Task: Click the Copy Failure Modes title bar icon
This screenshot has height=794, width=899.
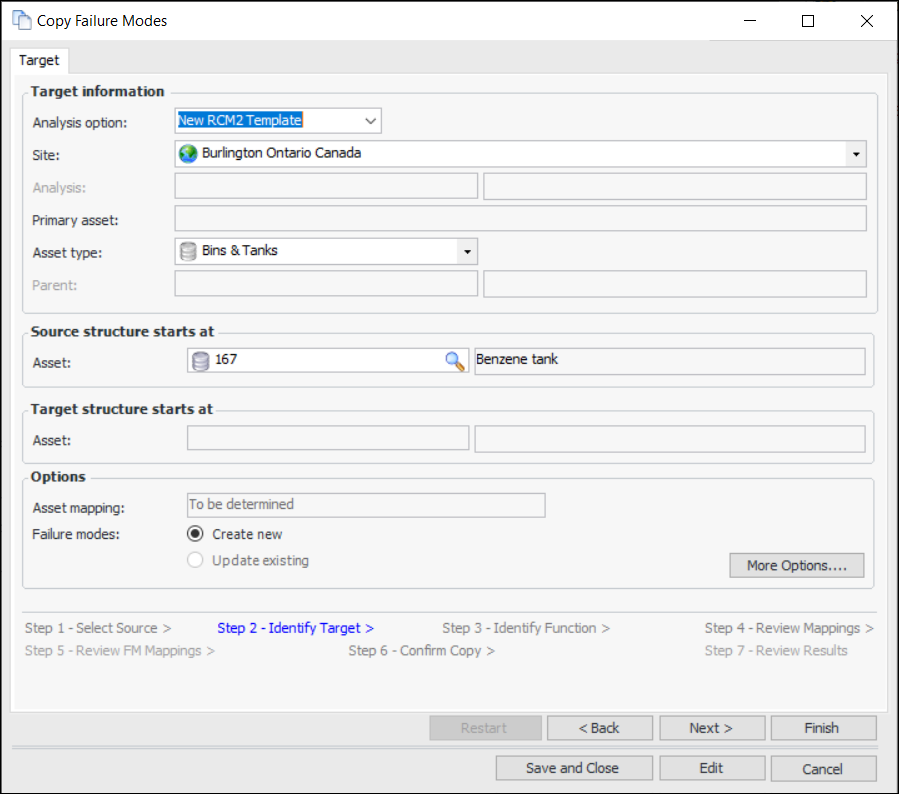Action: click(21, 20)
